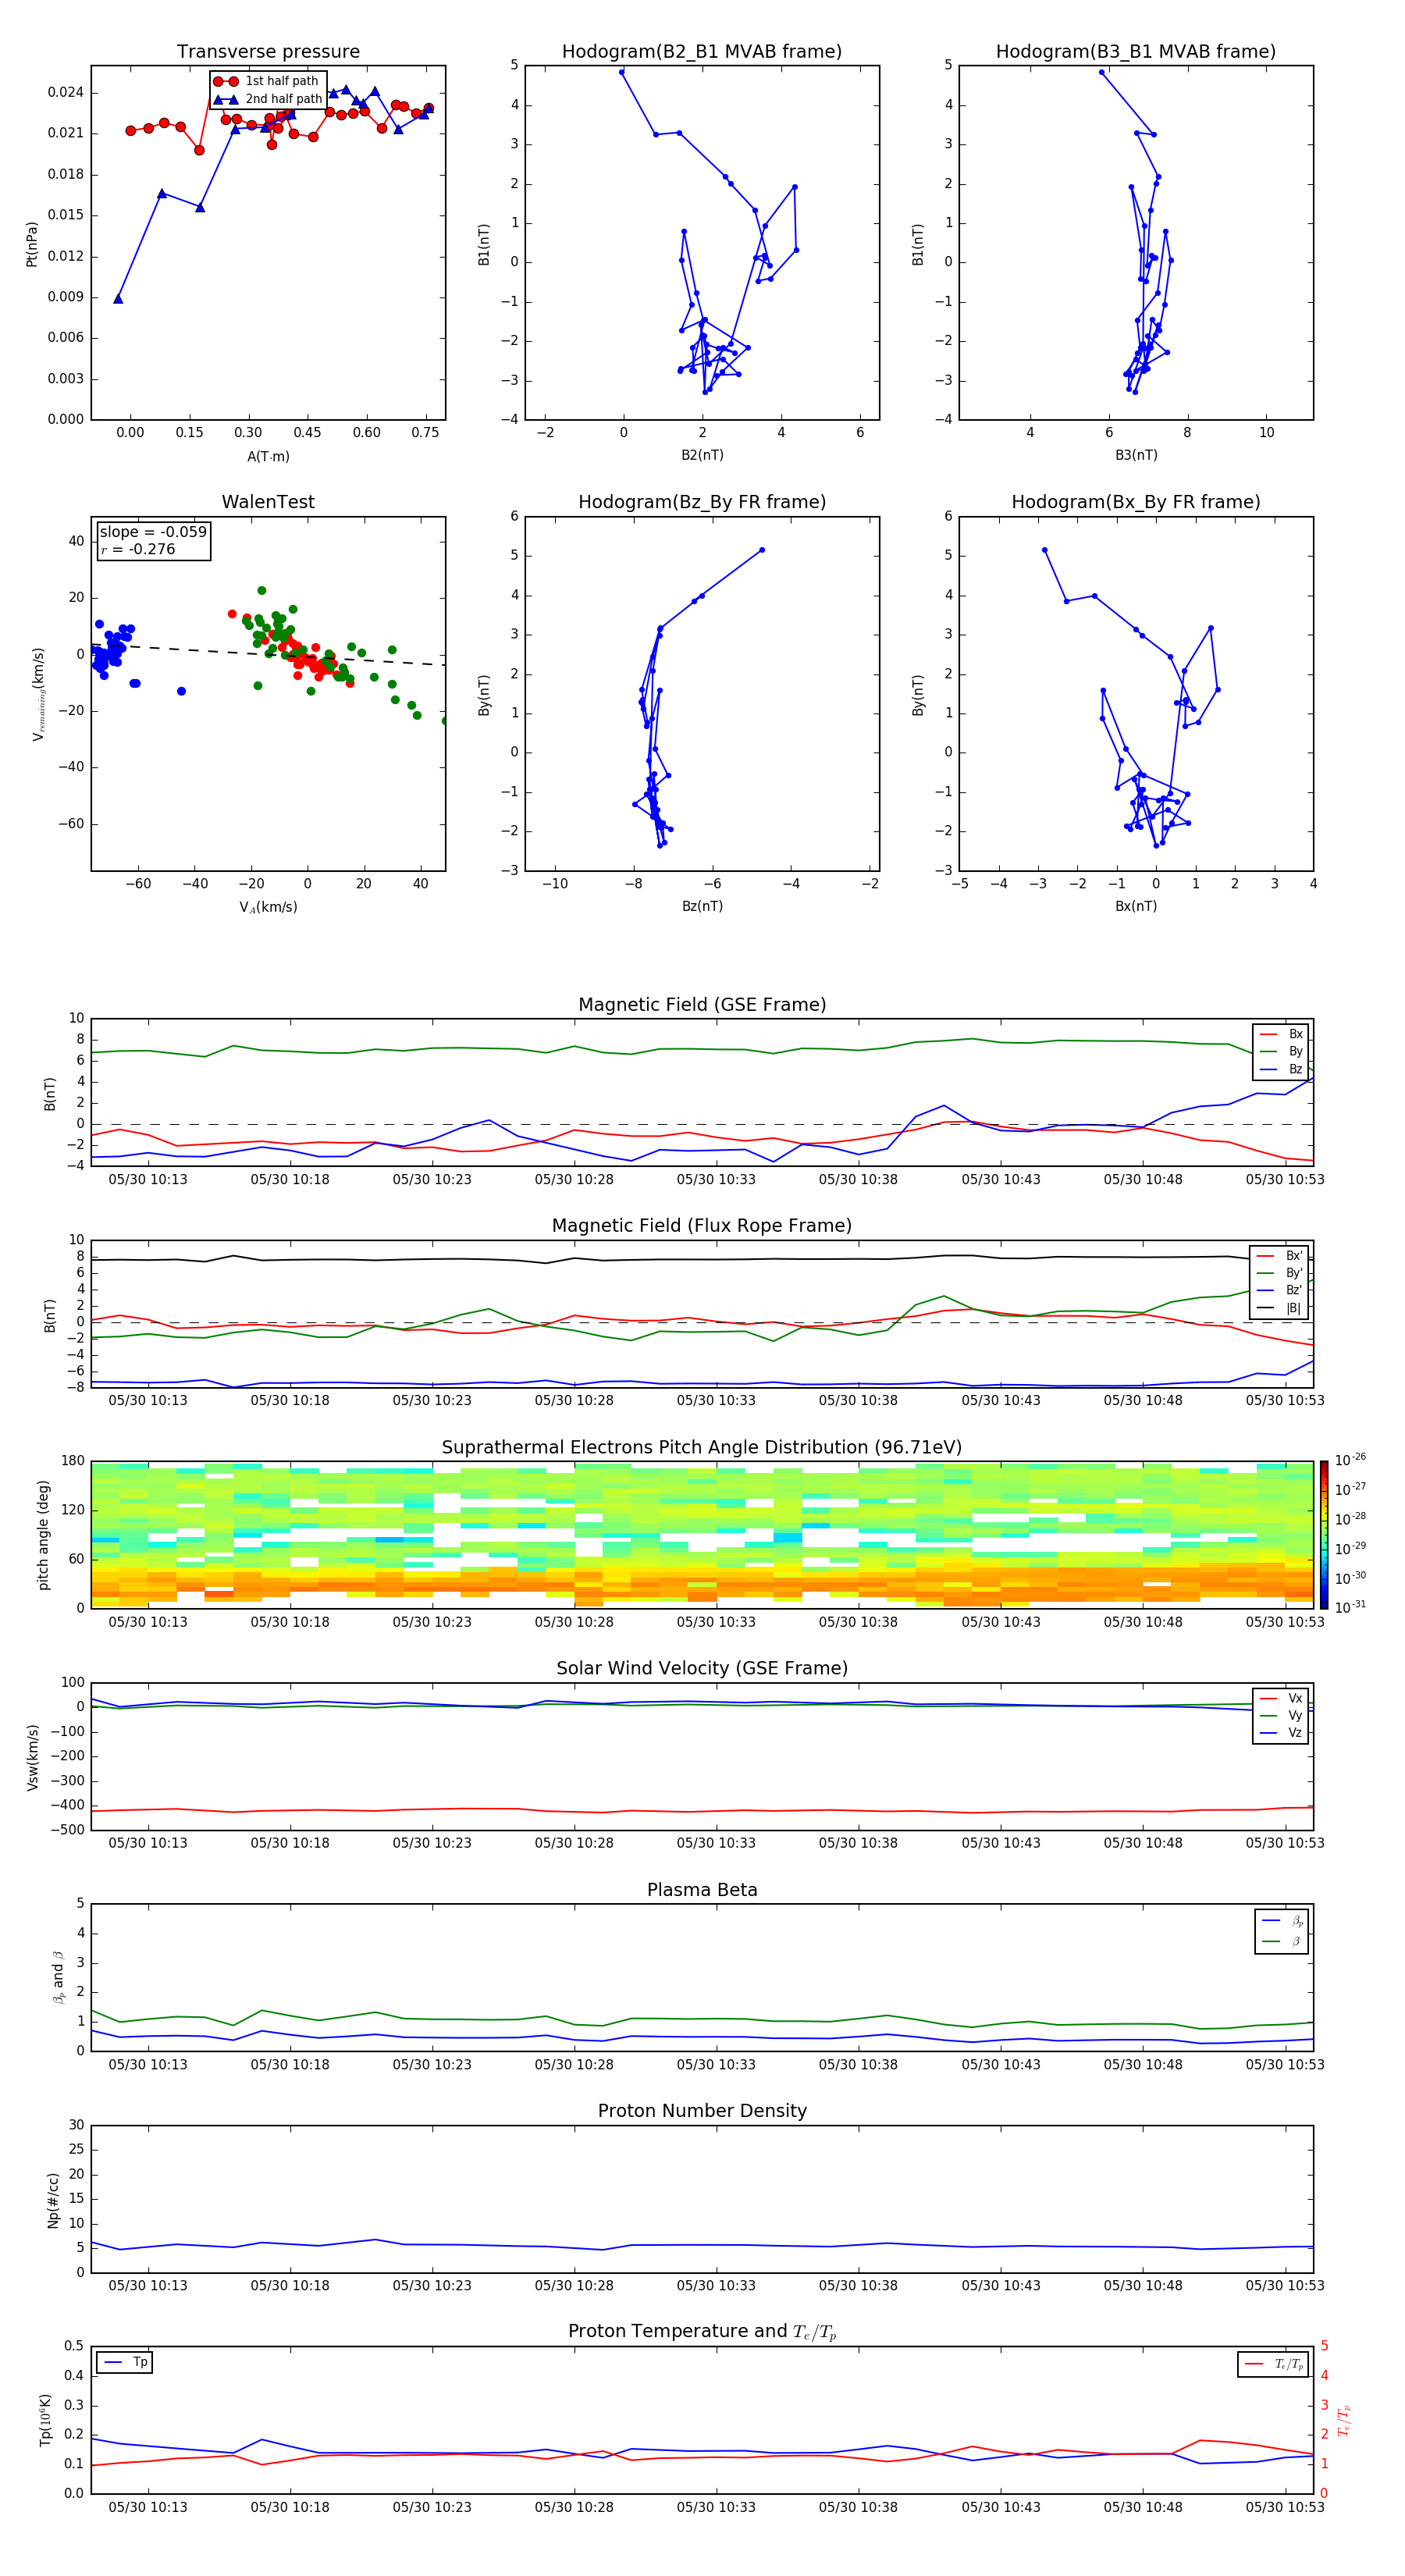Click Vz entry in velocity legend
This screenshot has height=2576, width=1405.
1281,1732
